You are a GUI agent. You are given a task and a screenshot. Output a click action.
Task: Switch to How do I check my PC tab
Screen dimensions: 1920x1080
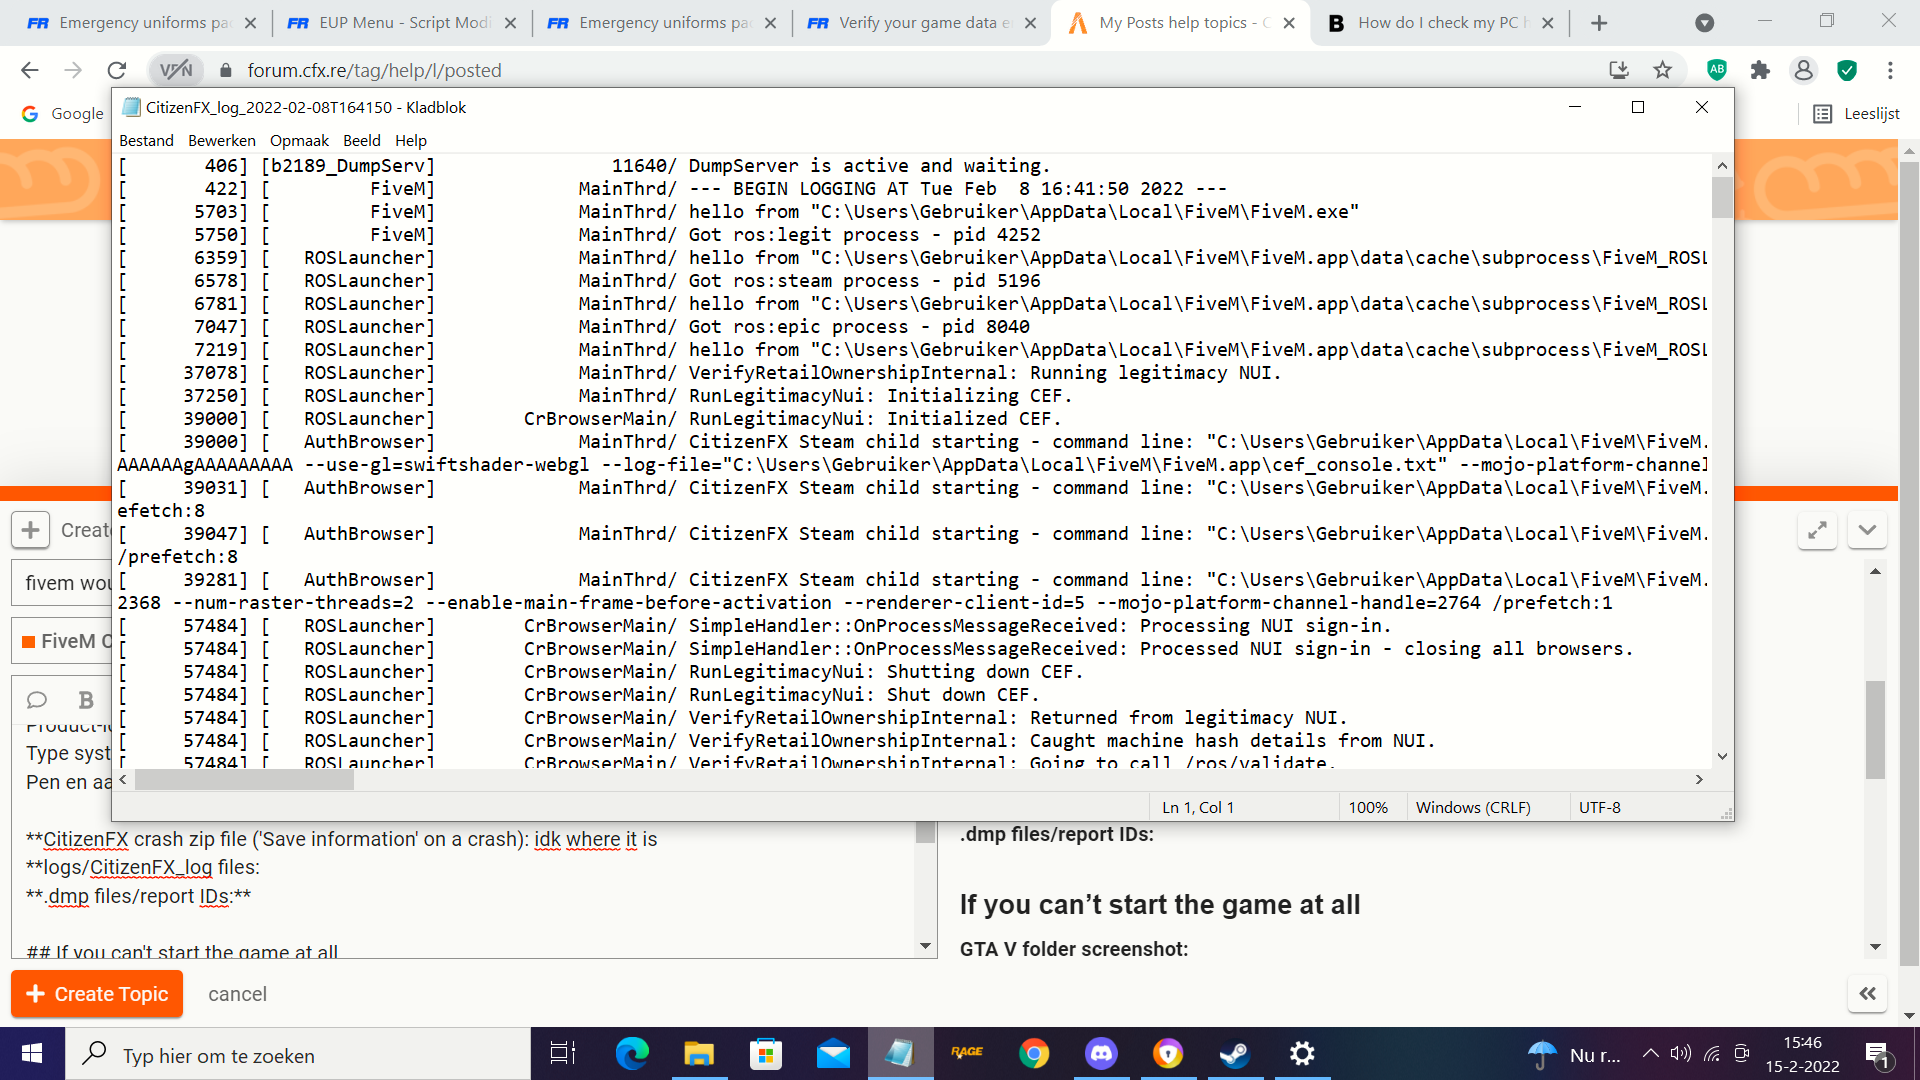[1442, 23]
